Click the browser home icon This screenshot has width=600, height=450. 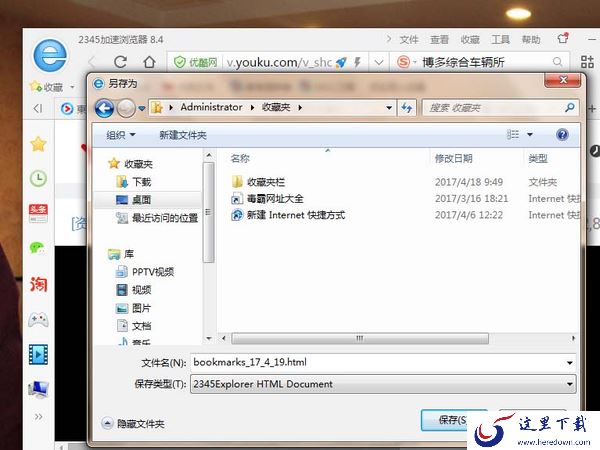point(149,62)
